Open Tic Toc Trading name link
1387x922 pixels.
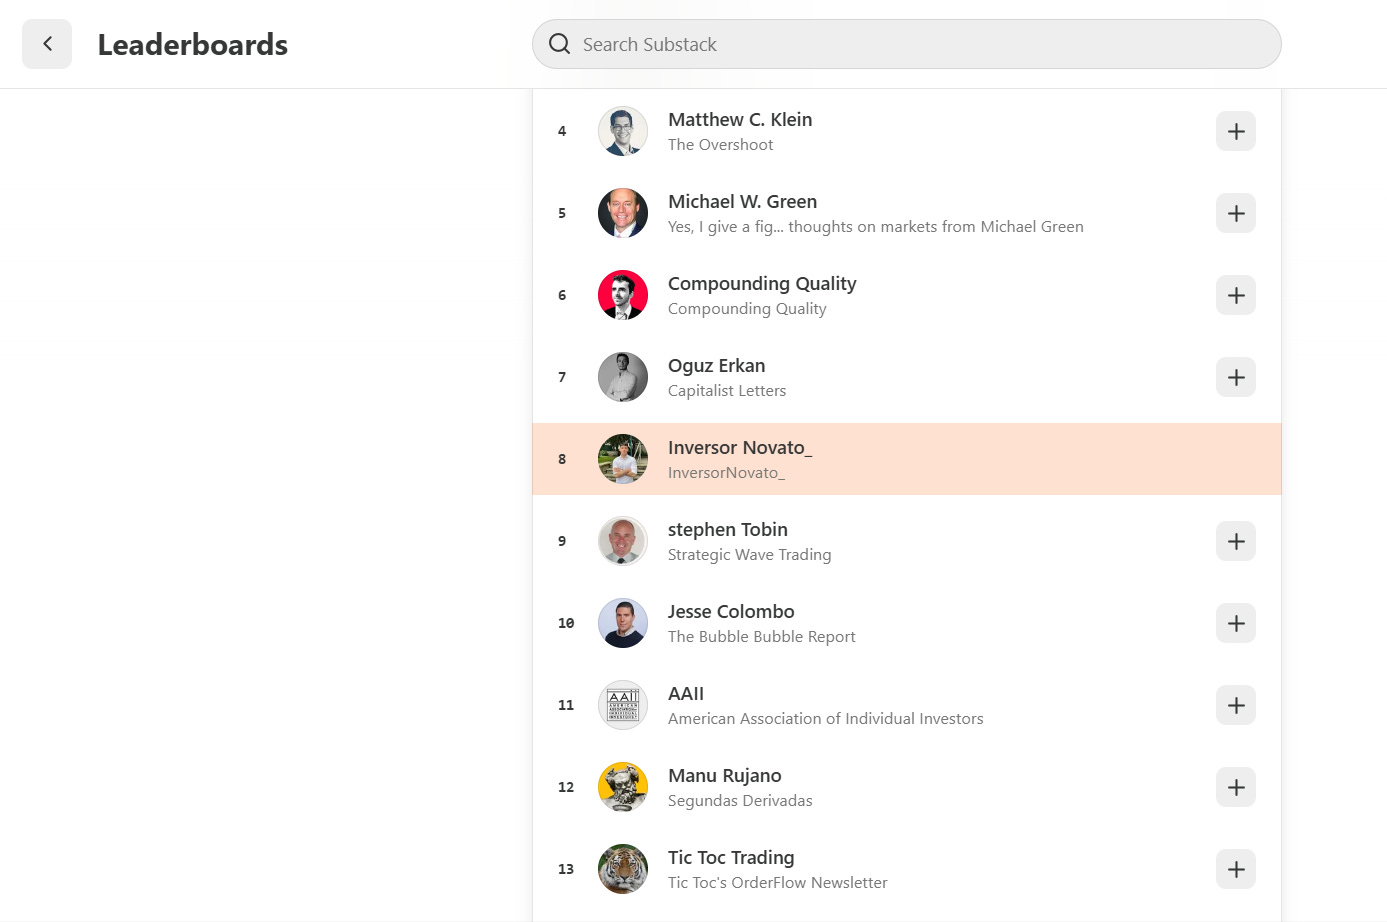click(731, 858)
